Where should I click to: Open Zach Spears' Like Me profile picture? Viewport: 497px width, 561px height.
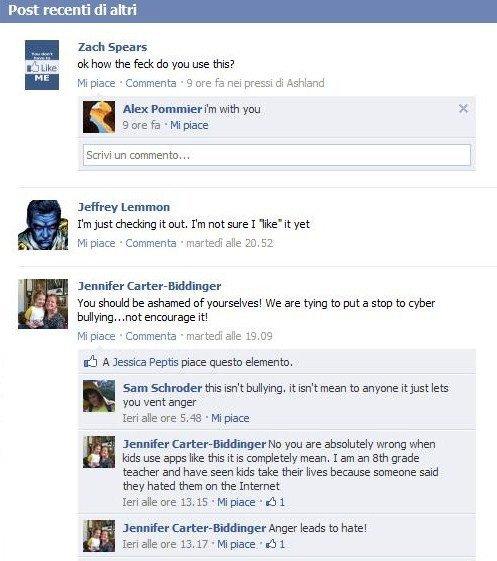[x=42, y=65]
